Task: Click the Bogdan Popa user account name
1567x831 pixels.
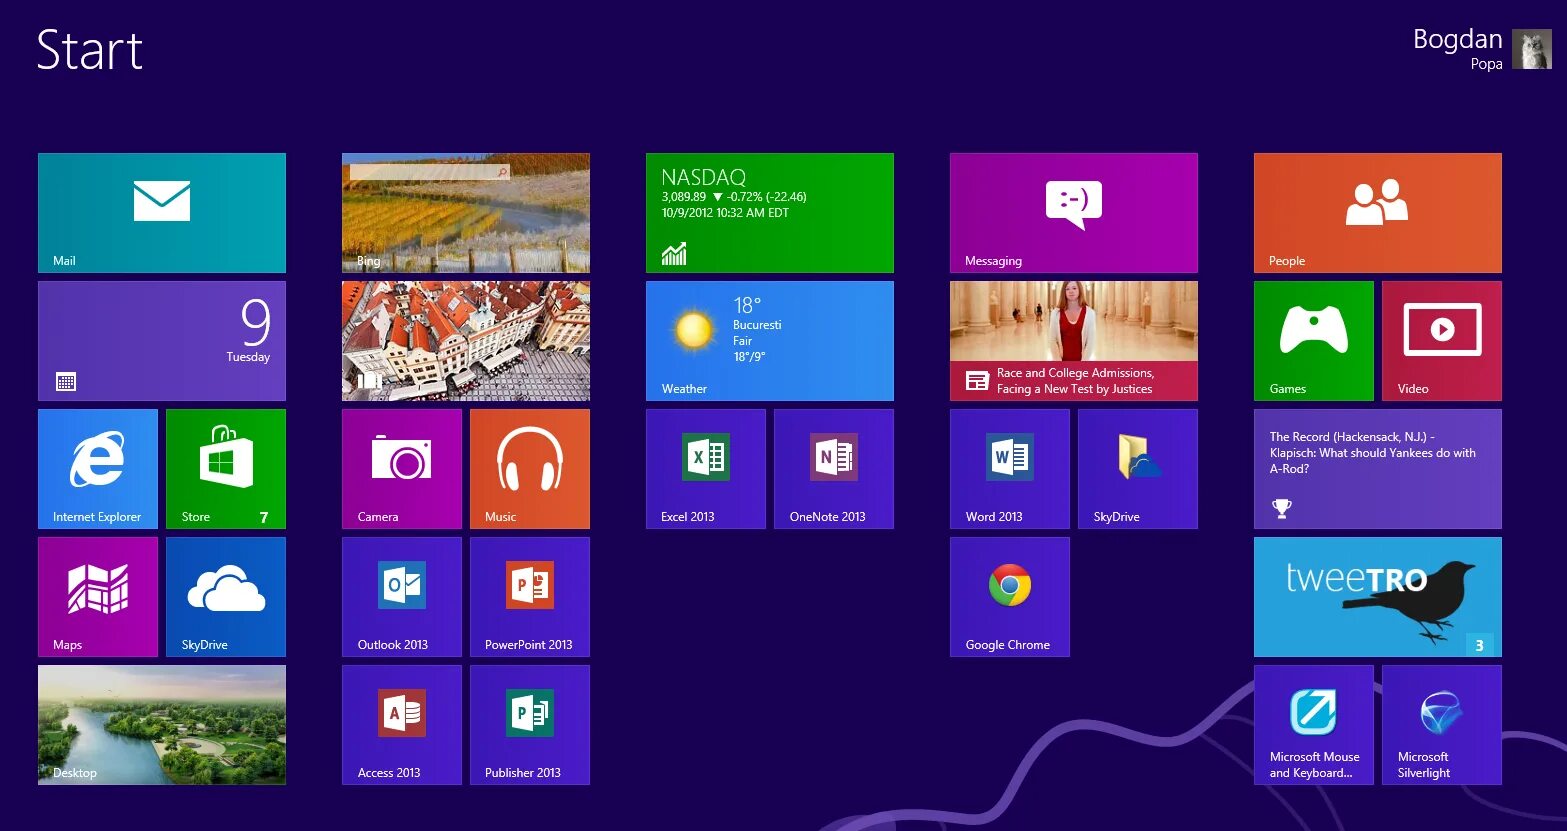Action: coord(1458,49)
